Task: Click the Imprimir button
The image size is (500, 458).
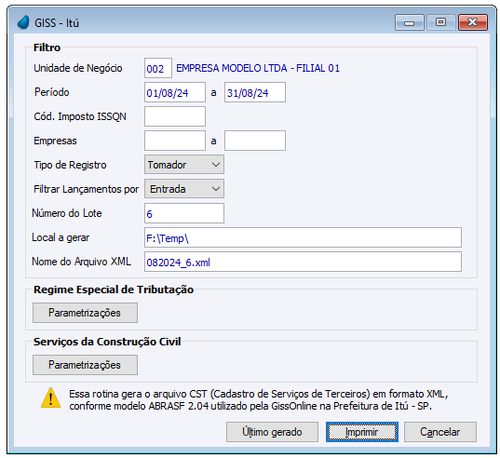Action: 362,432
